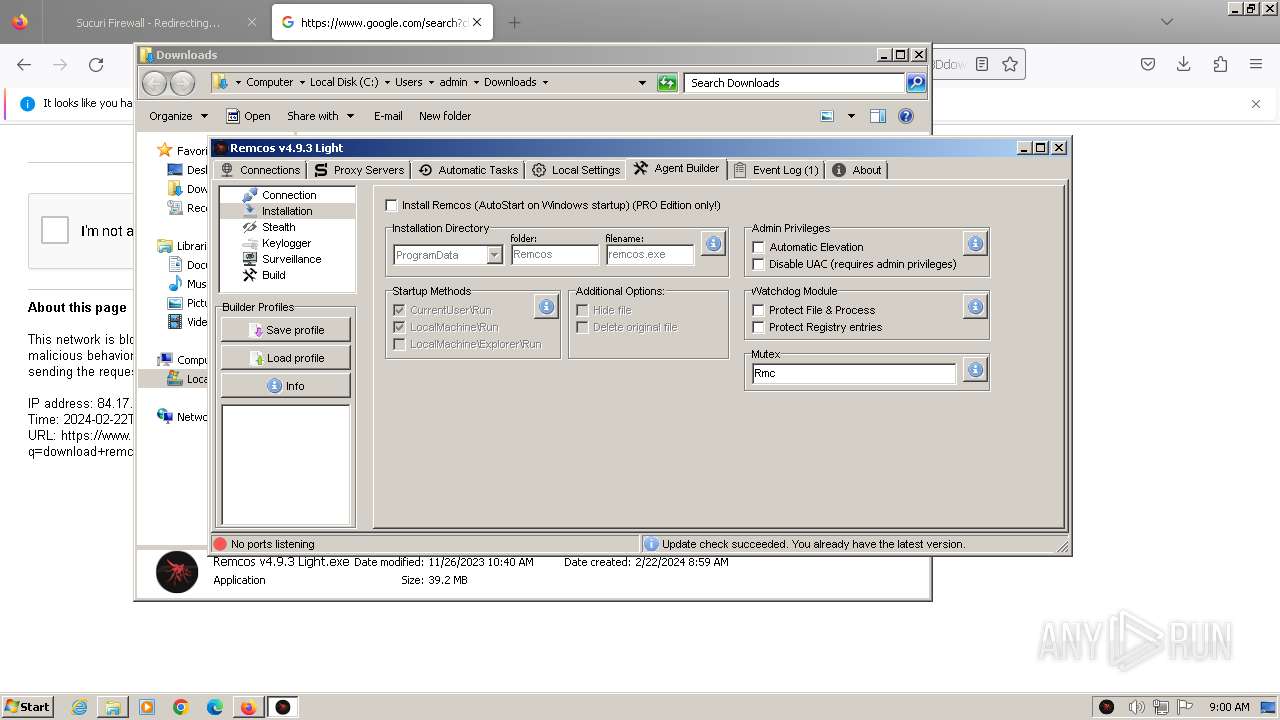Click the red no-ports-listening status icon
Screen dimensions: 1280x720
tap(220, 544)
